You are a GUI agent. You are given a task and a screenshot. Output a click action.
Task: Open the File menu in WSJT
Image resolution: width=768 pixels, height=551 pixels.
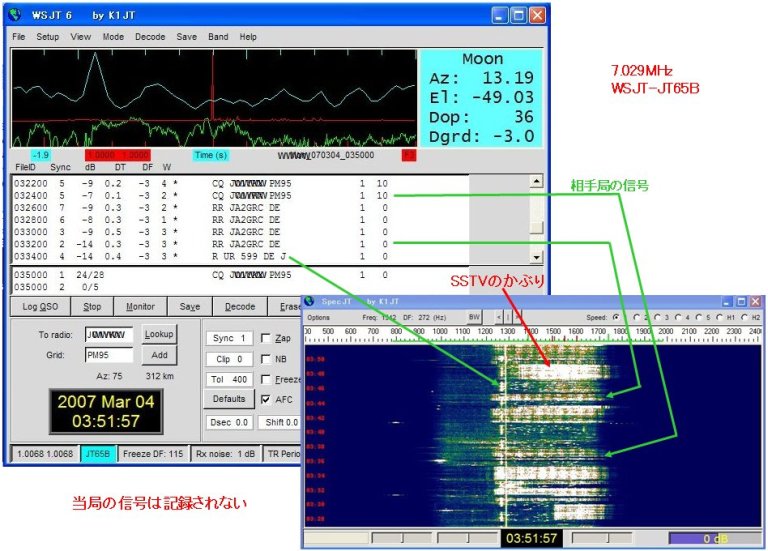pyautogui.click(x=19, y=37)
